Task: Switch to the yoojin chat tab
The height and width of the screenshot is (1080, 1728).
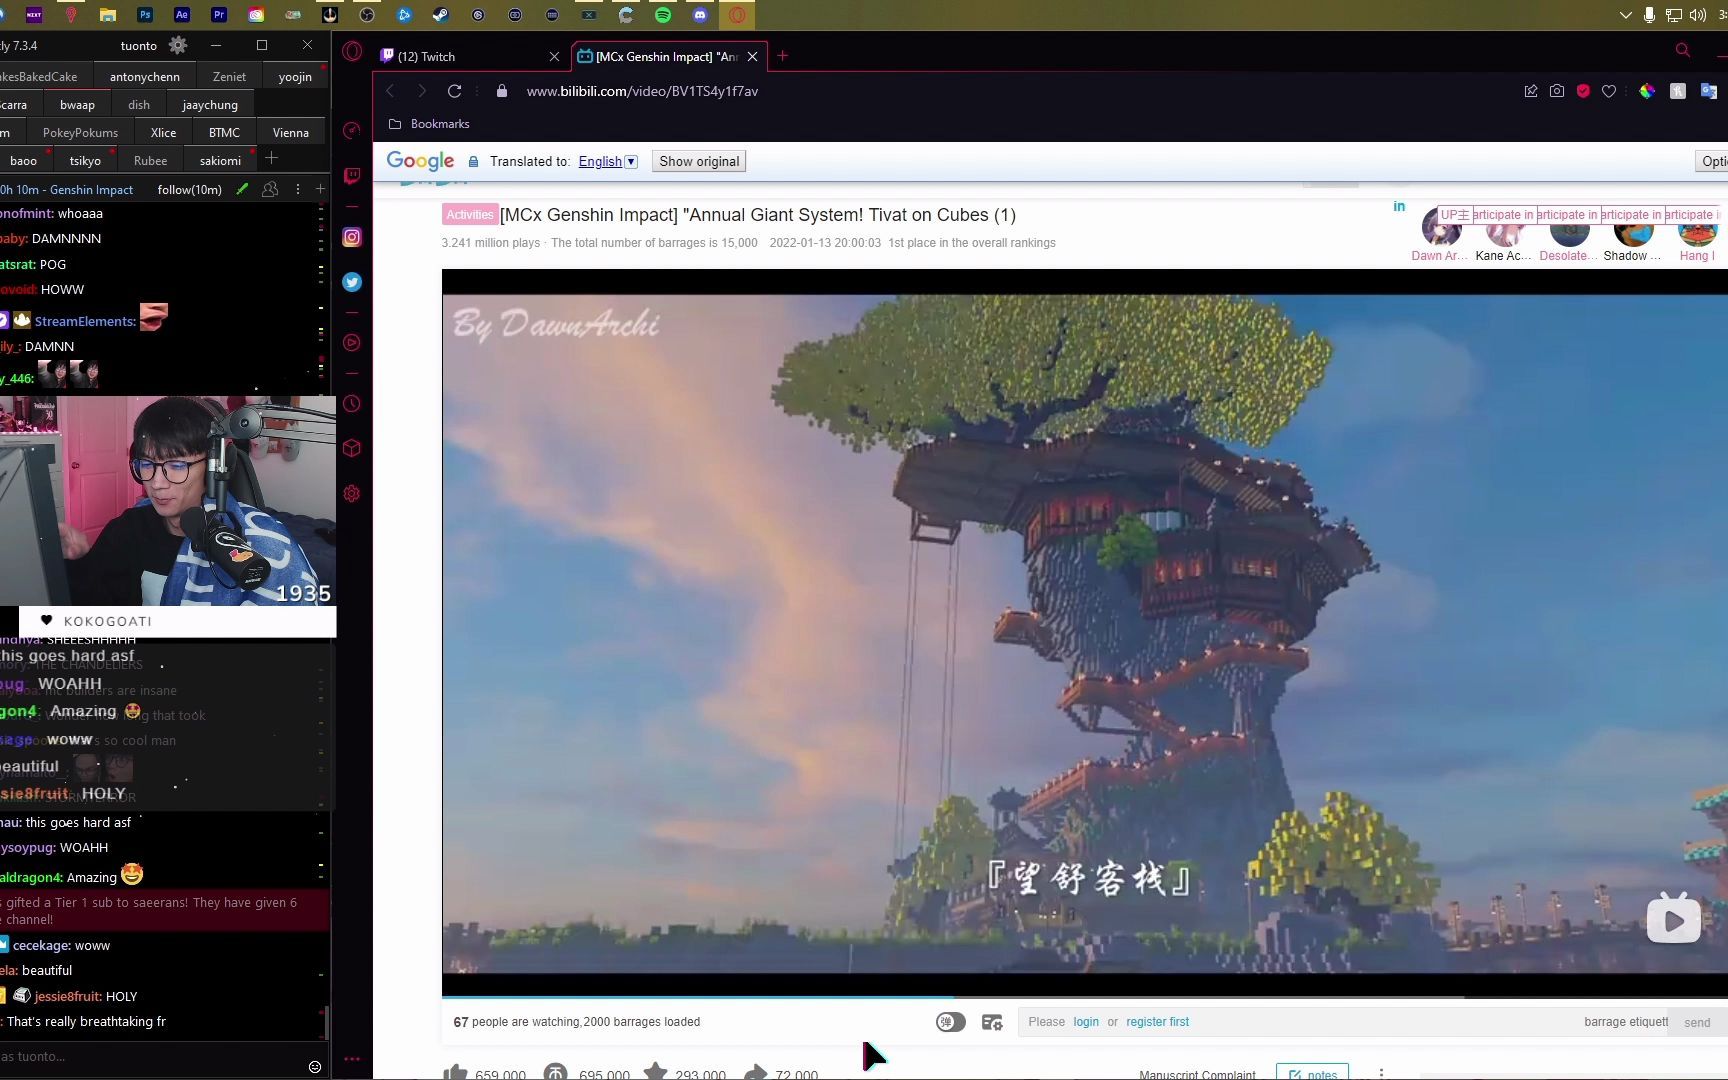Action: tap(295, 76)
